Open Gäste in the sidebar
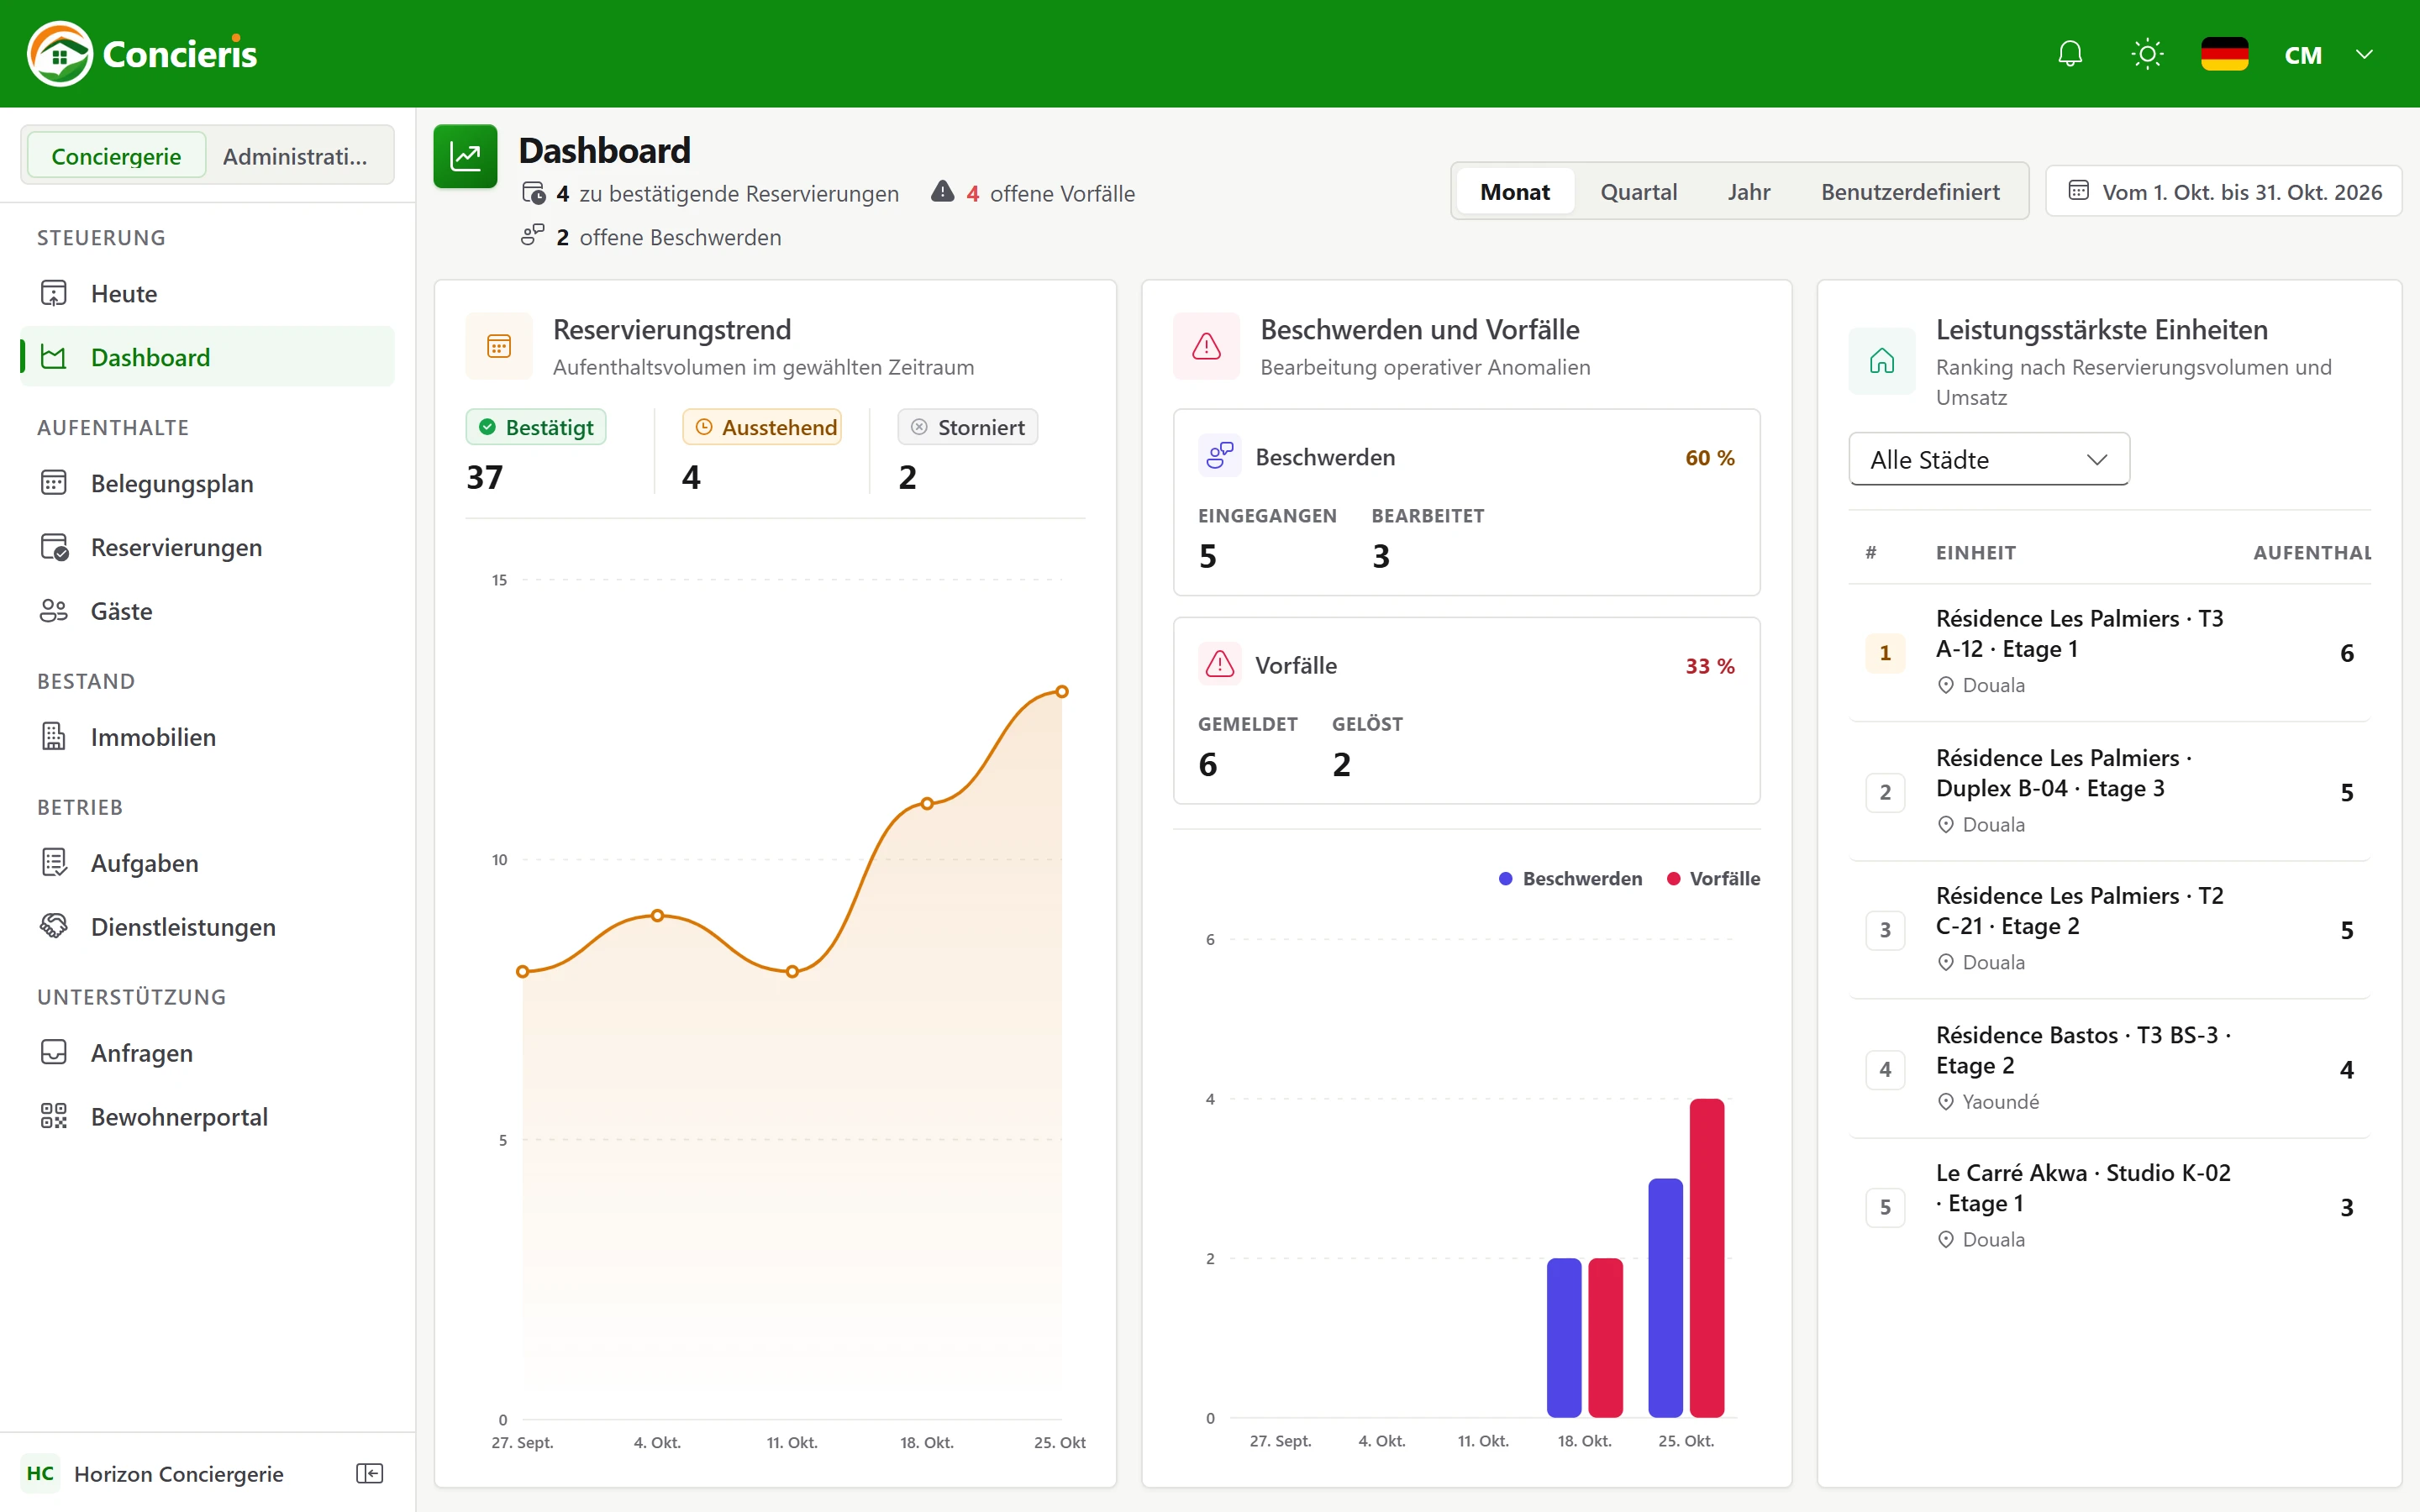The width and height of the screenshot is (2420, 1512). (207, 611)
